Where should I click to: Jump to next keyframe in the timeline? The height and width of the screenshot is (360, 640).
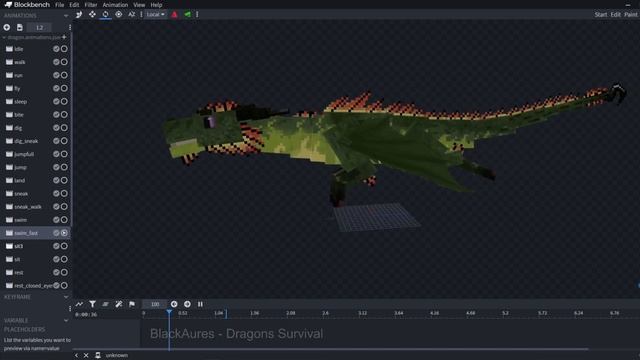[x=187, y=304]
